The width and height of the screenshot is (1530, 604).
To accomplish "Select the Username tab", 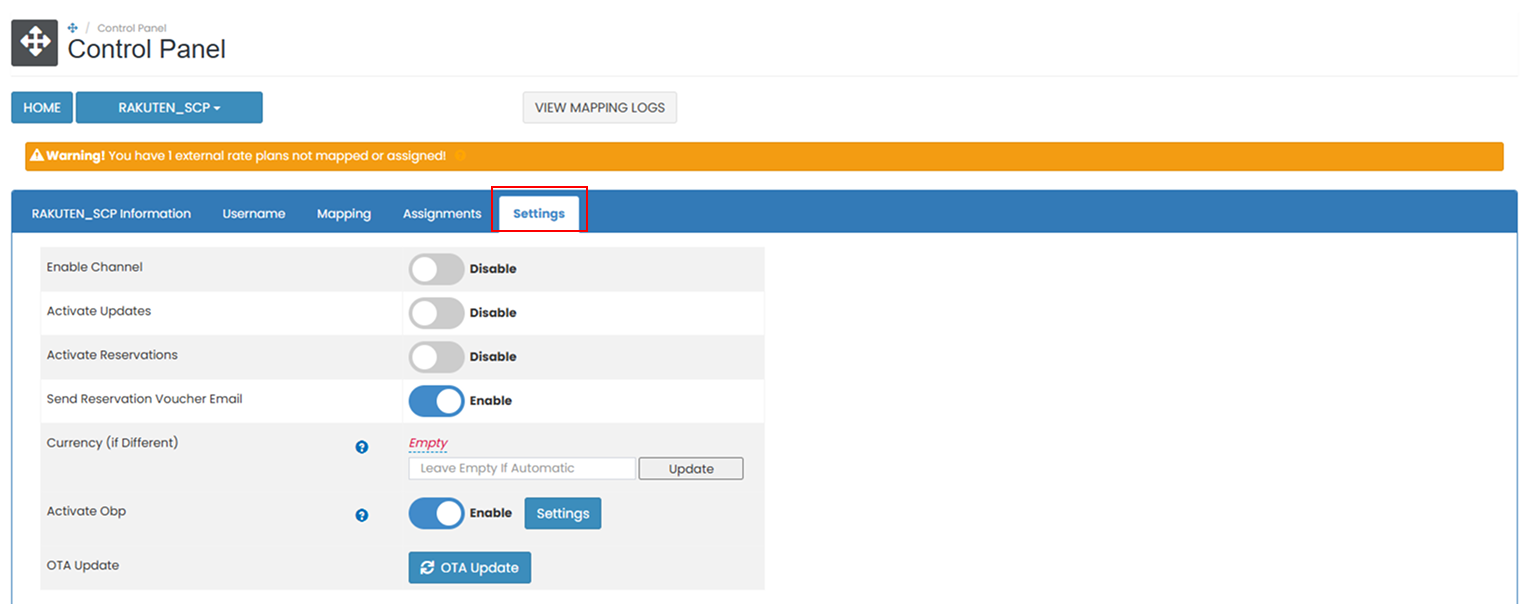I will click(254, 213).
